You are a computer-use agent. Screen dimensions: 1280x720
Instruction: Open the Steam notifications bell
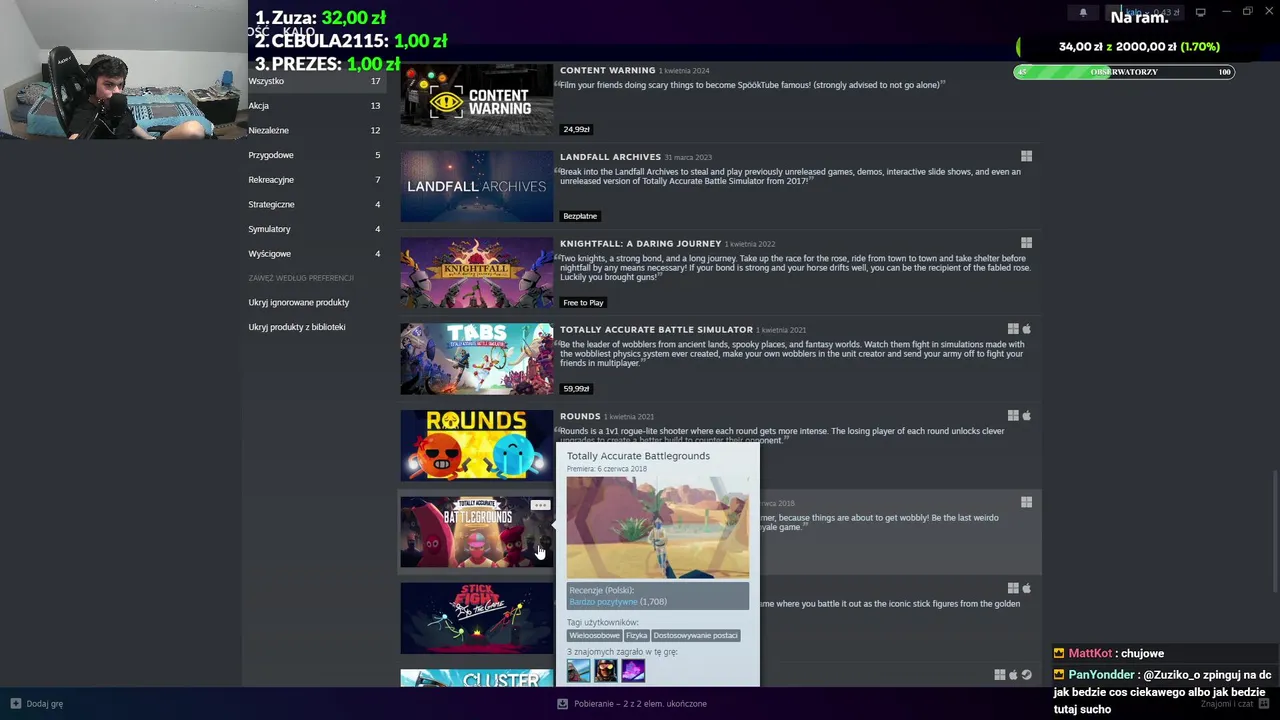coord(1083,13)
